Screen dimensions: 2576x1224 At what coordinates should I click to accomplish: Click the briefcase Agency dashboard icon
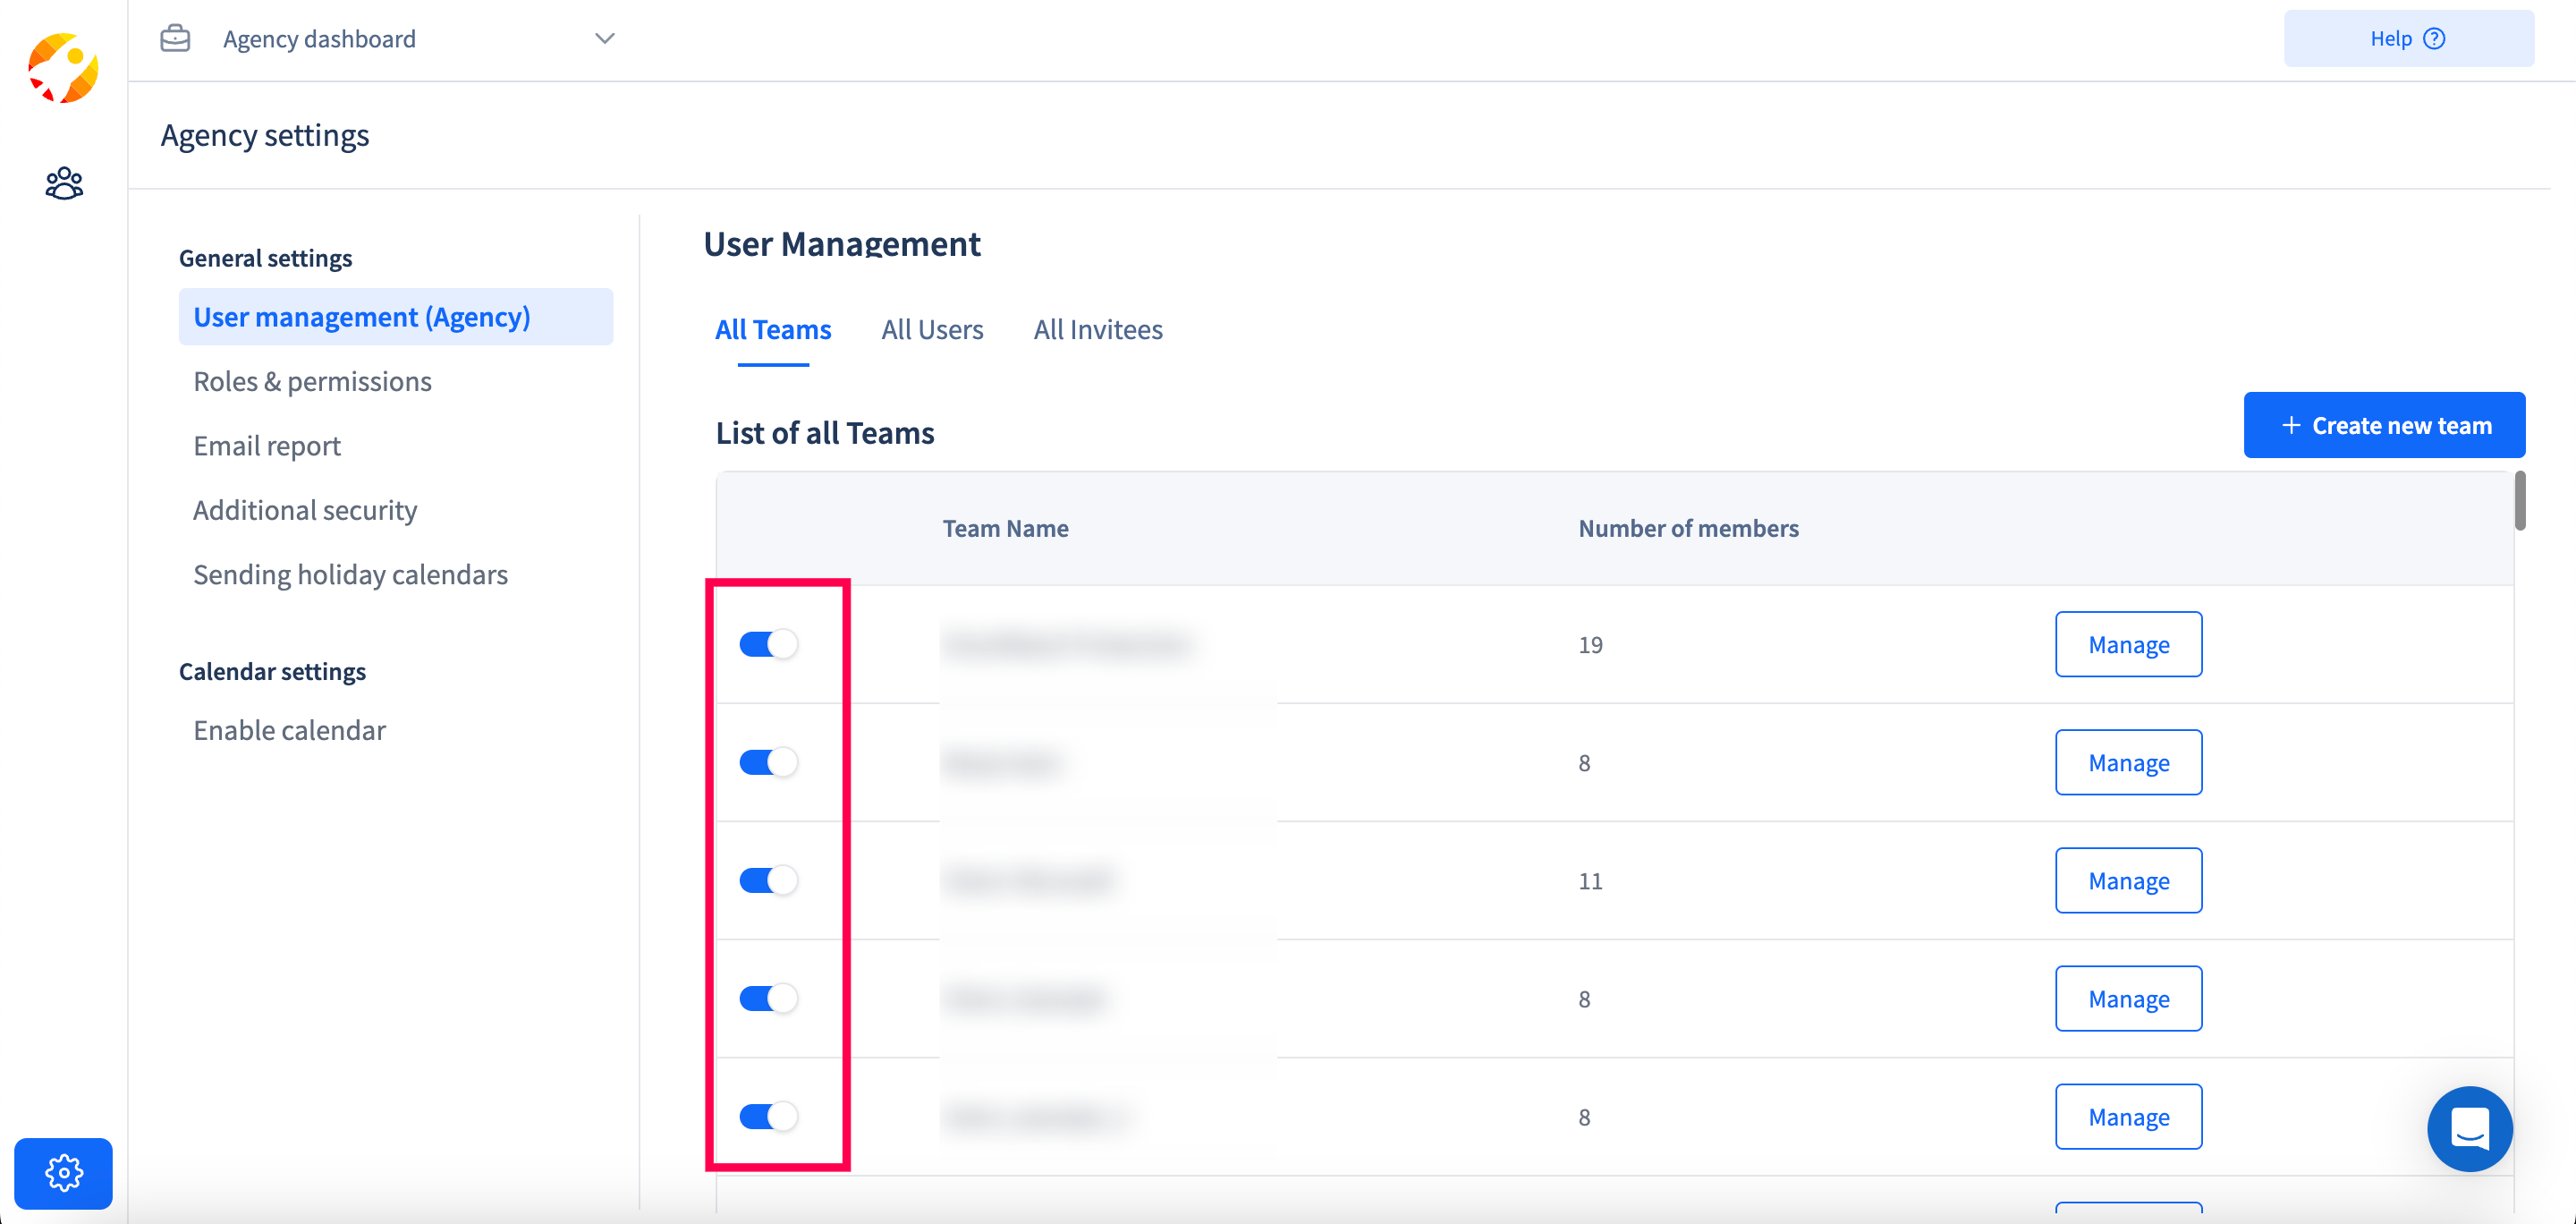coord(175,38)
